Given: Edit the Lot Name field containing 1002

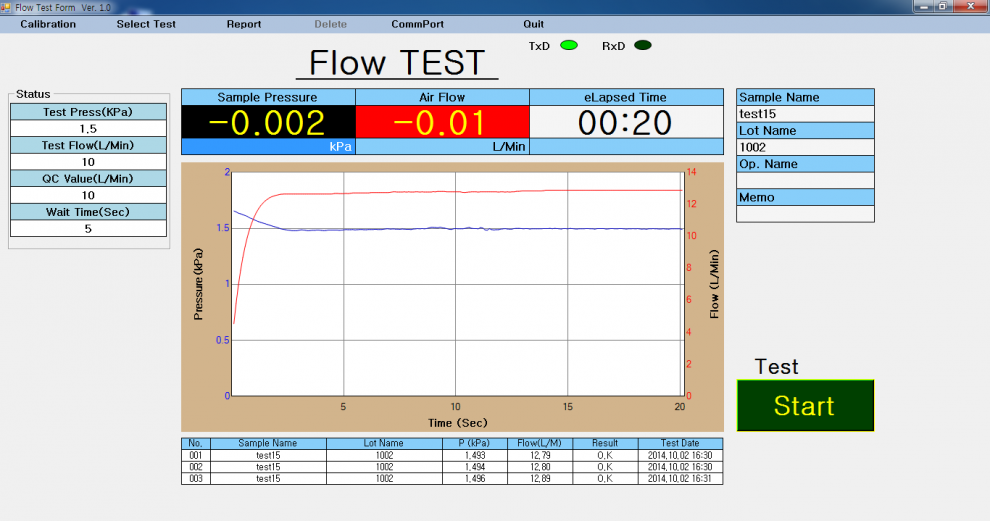Looking at the screenshot, I should click(805, 147).
